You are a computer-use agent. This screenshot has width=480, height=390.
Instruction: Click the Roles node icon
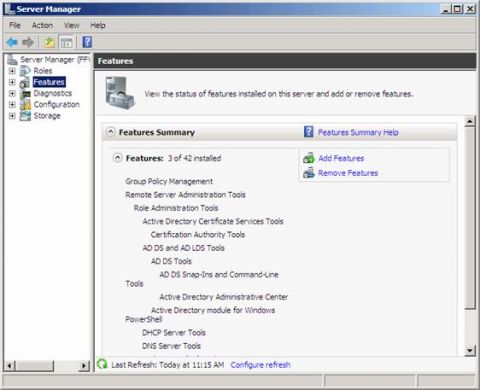pos(25,71)
